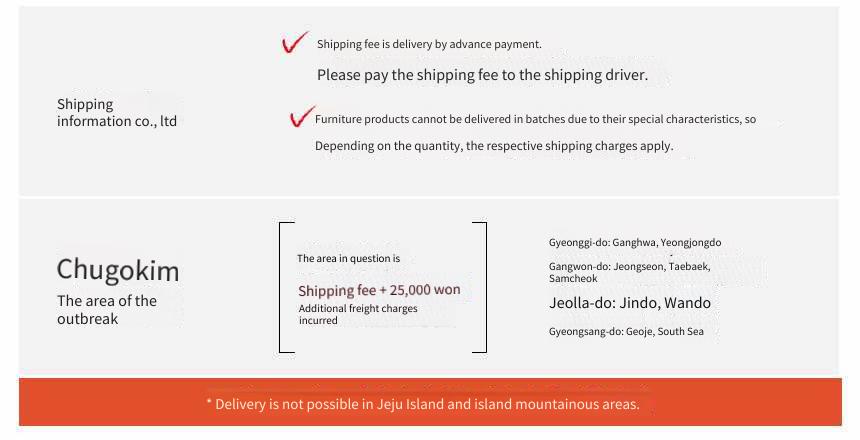The image size is (860, 440).
Task: Click 'The area of the outbreak' subtitle
Action: (107, 309)
